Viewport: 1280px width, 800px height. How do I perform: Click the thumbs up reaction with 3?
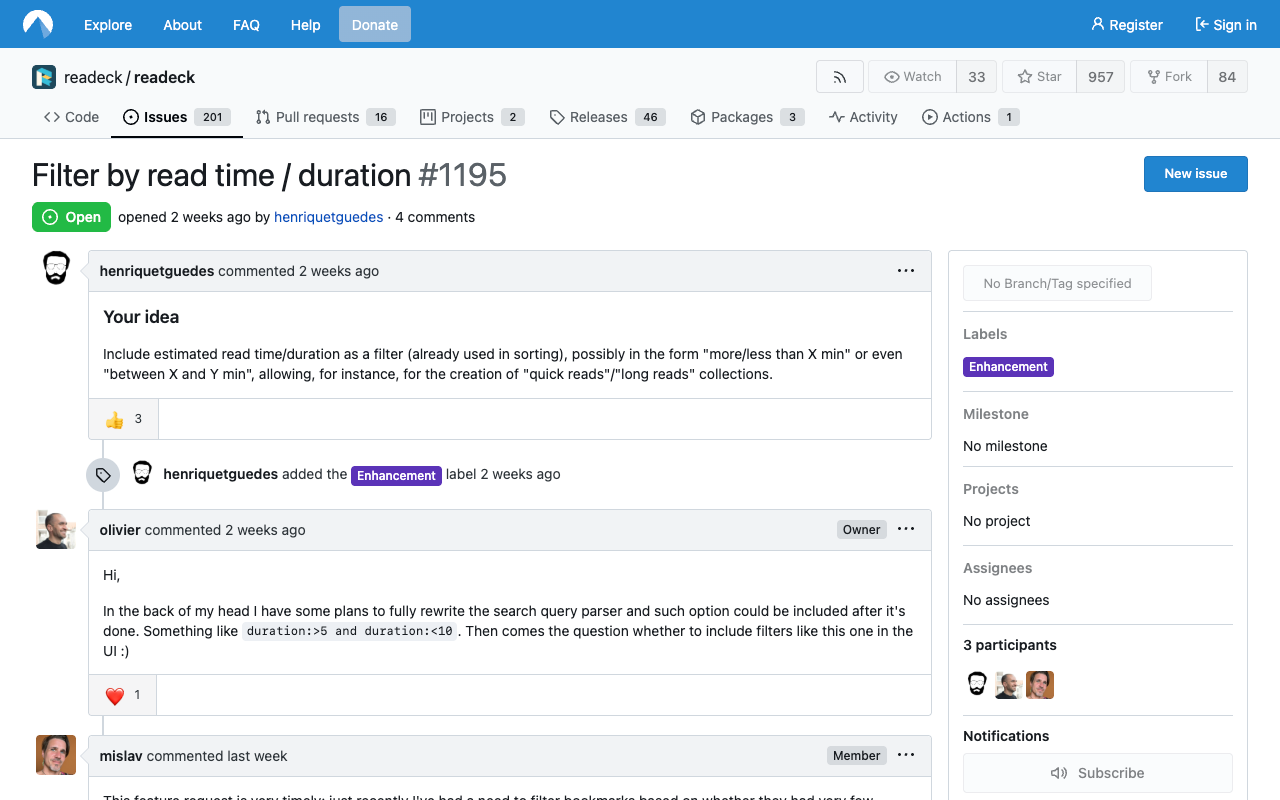(124, 419)
